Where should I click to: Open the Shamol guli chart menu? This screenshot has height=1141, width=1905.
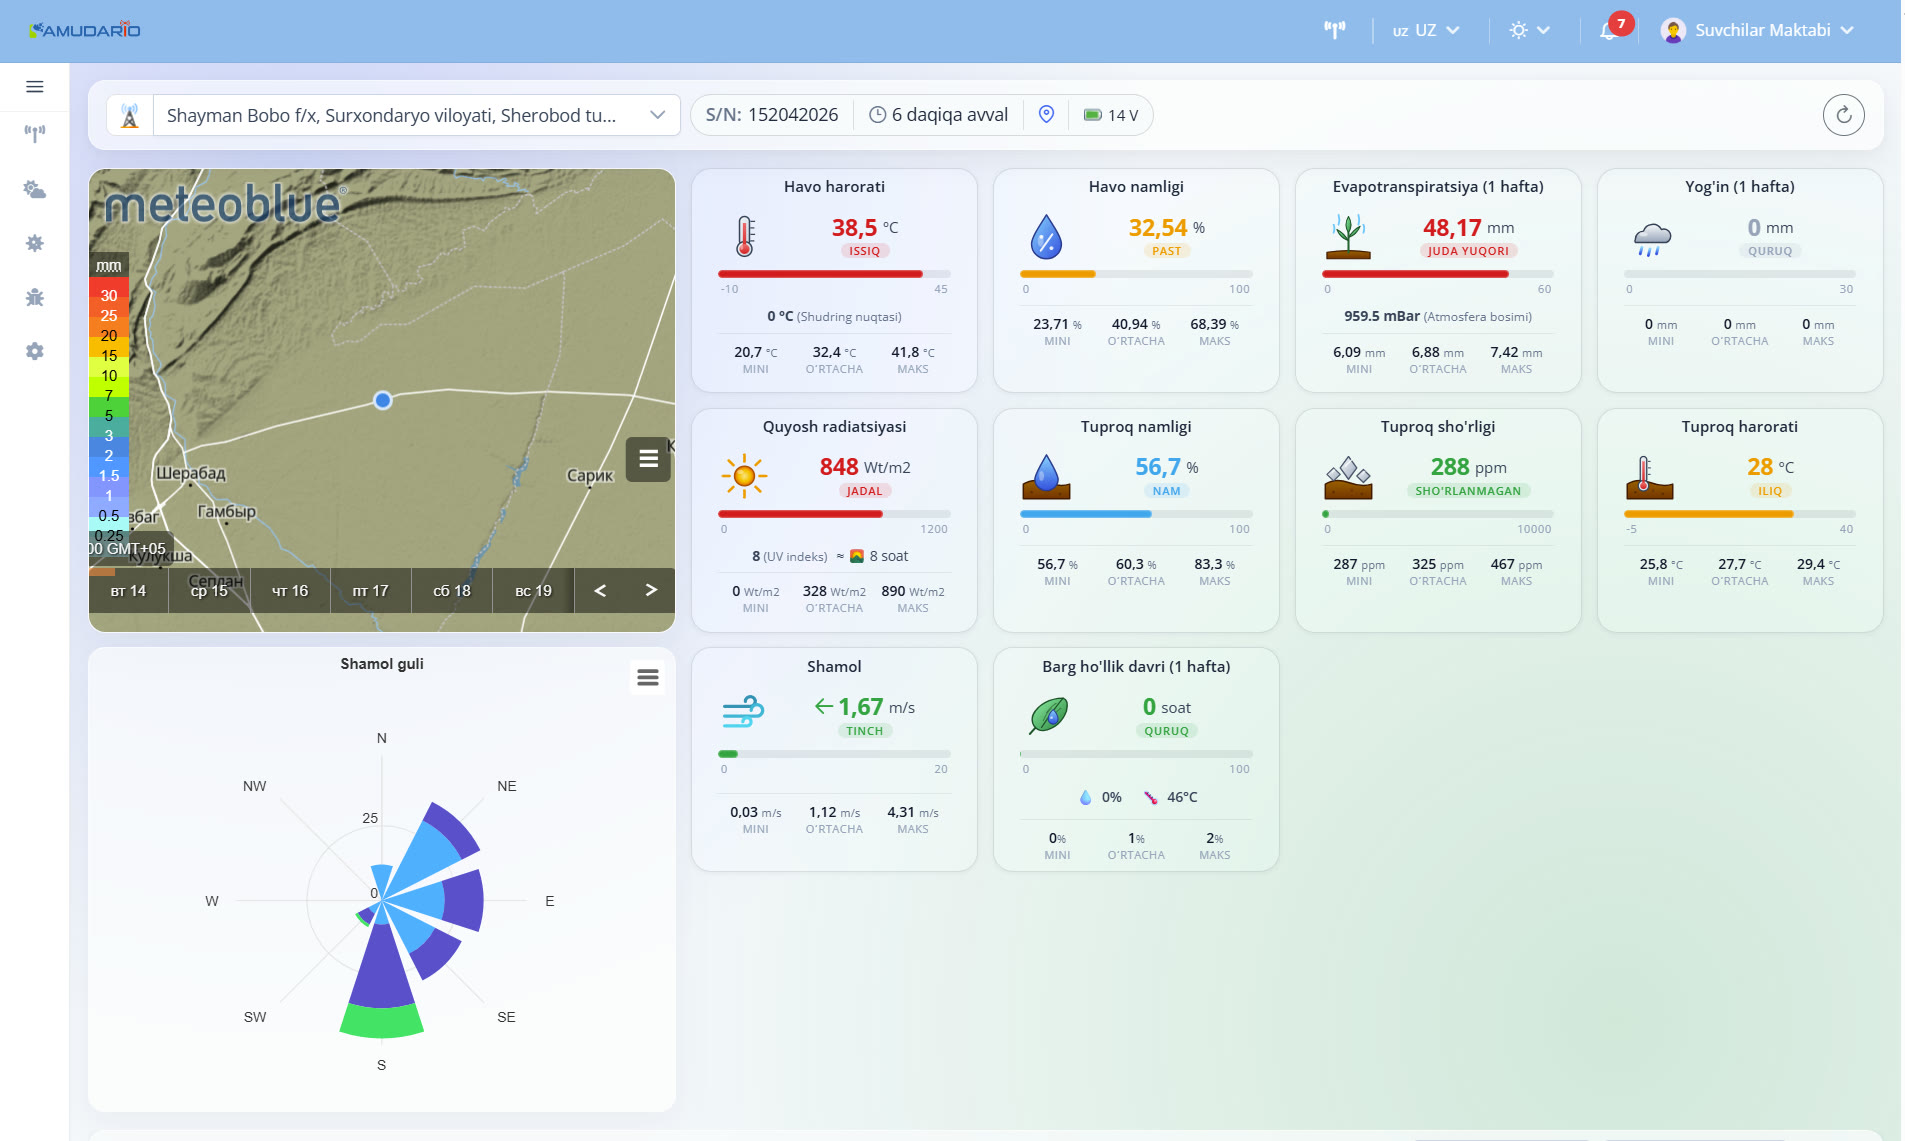point(648,678)
